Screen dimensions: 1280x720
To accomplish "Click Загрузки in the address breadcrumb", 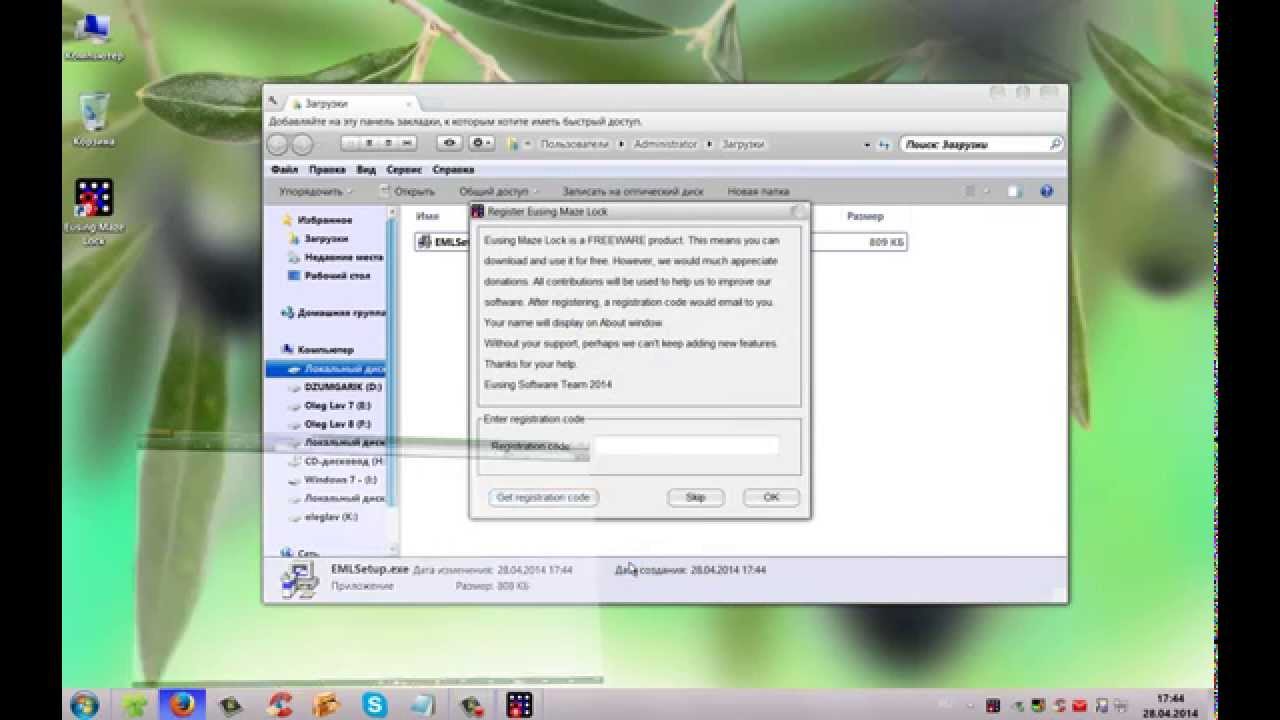I will (743, 144).
